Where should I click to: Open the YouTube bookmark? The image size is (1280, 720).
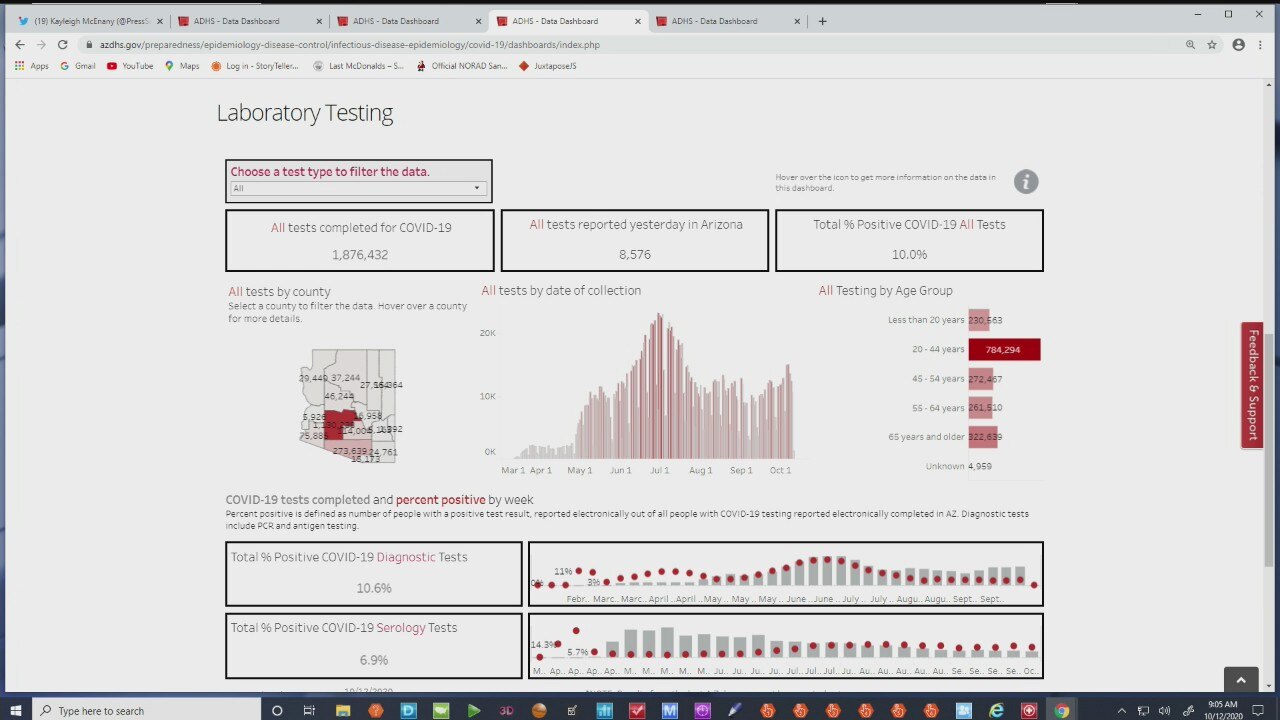tap(129, 66)
